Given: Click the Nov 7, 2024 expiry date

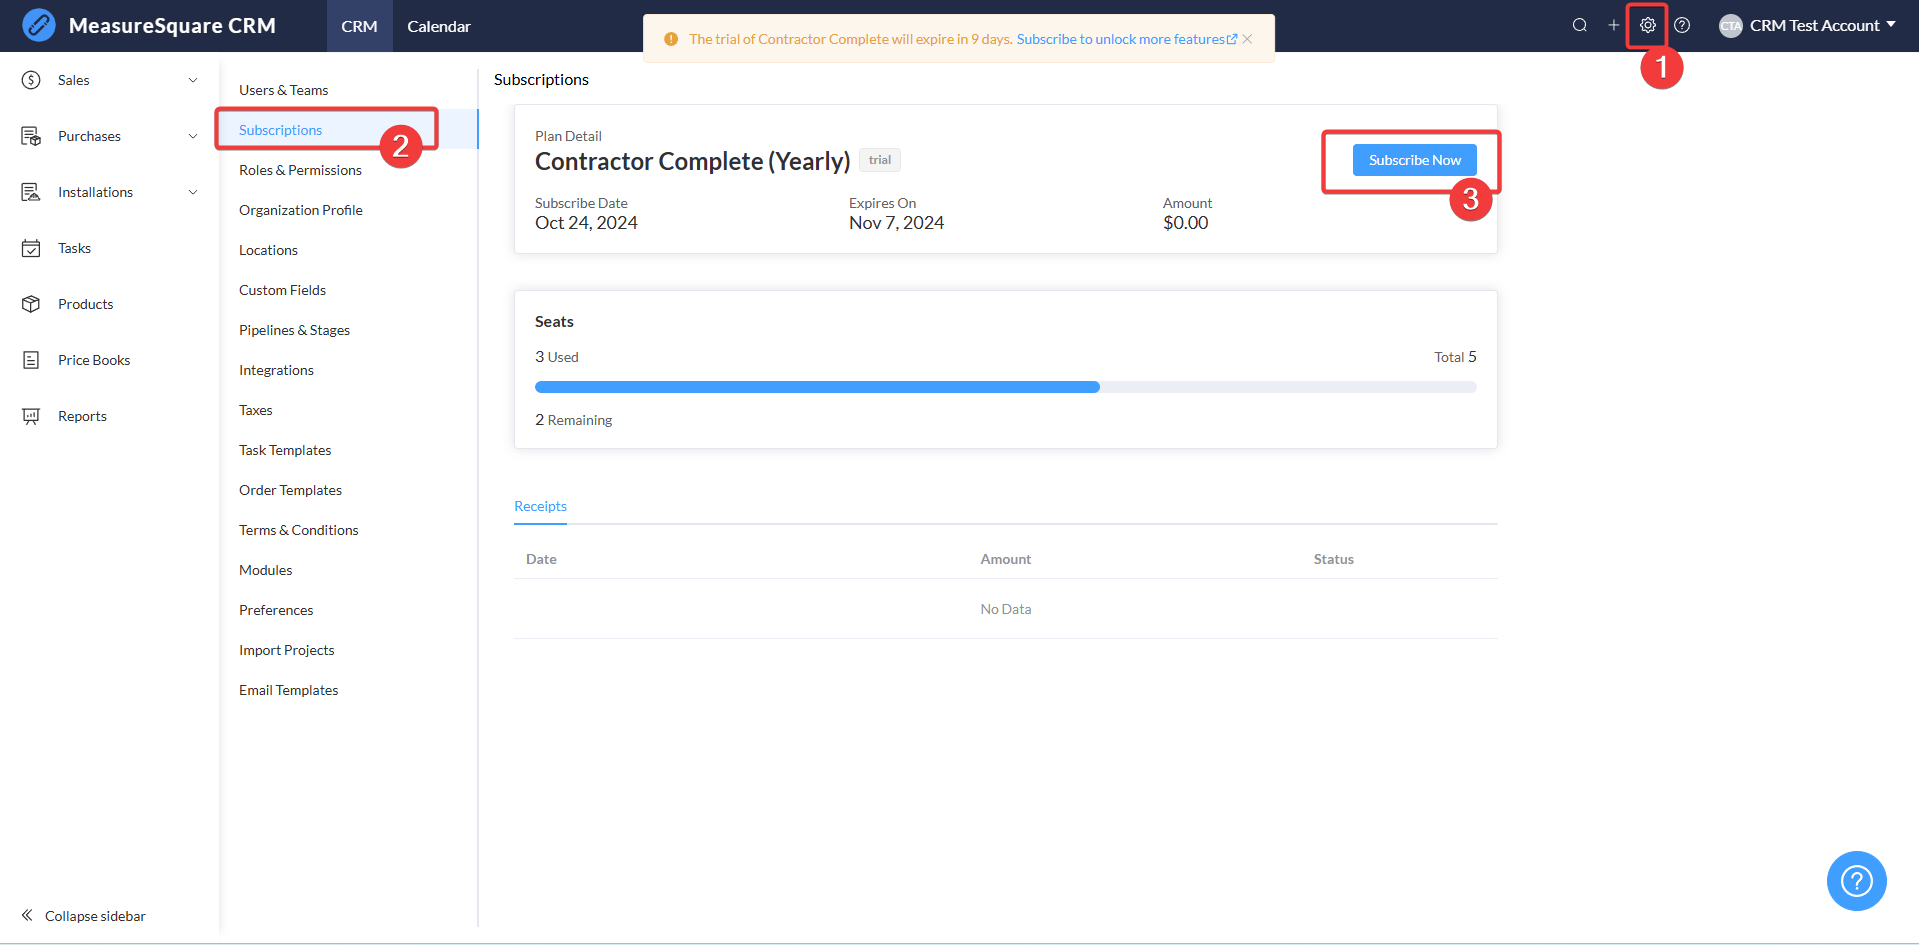Looking at the screenshot, I should click(897, 223).
